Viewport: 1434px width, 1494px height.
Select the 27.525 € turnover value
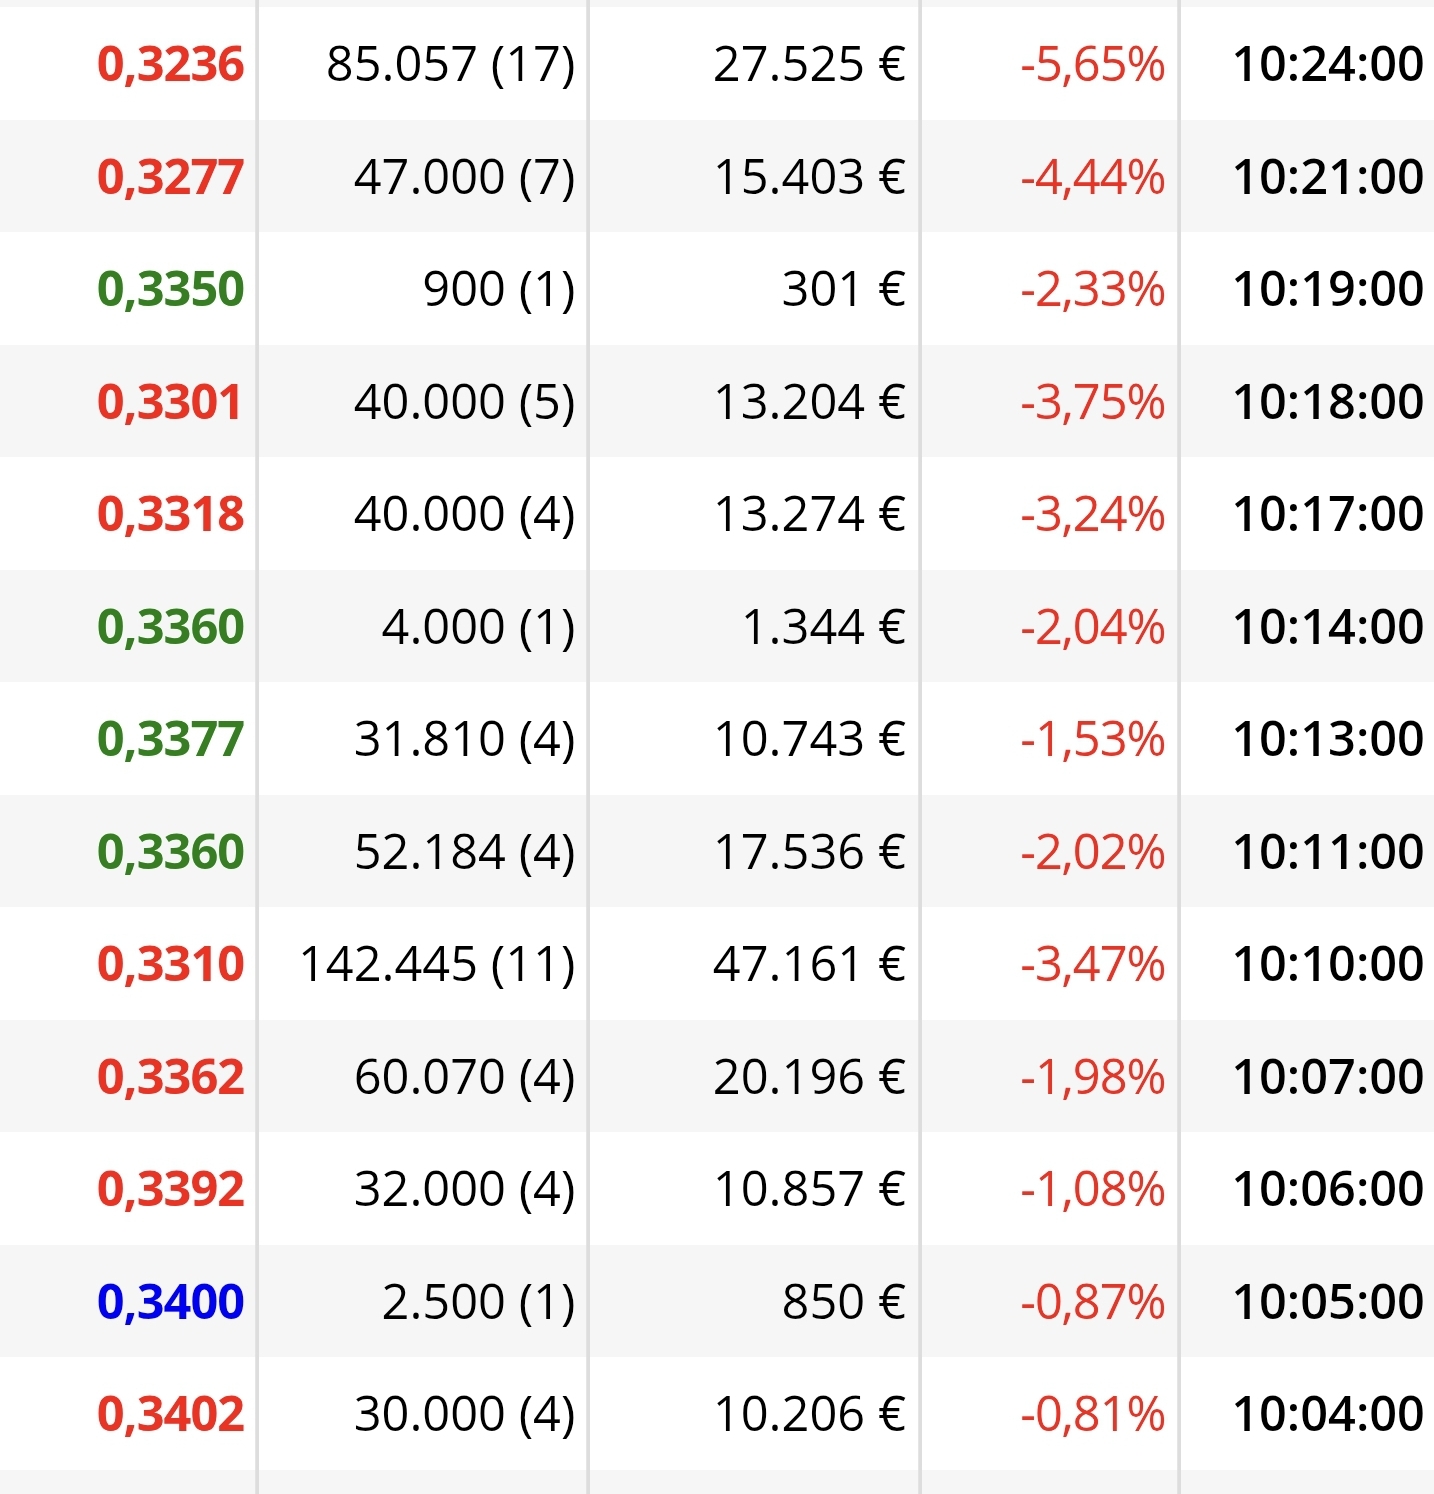point(809,64)
